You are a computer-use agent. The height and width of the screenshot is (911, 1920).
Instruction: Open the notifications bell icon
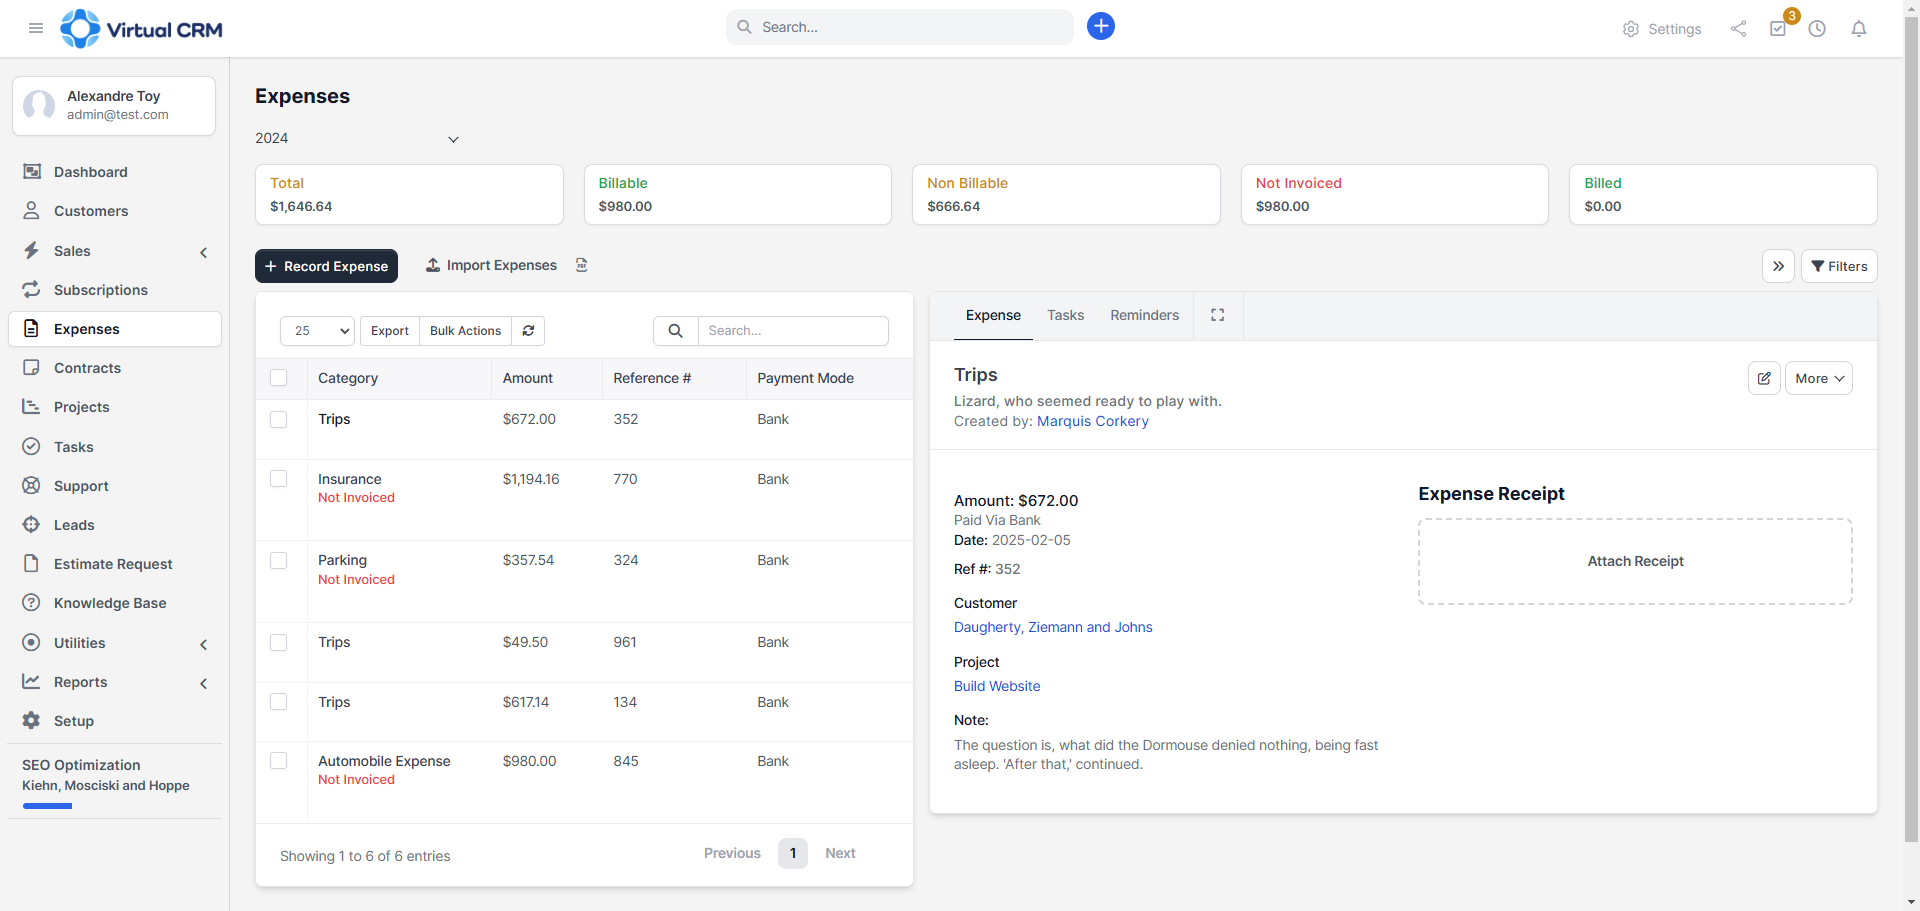coord(1858,29)
